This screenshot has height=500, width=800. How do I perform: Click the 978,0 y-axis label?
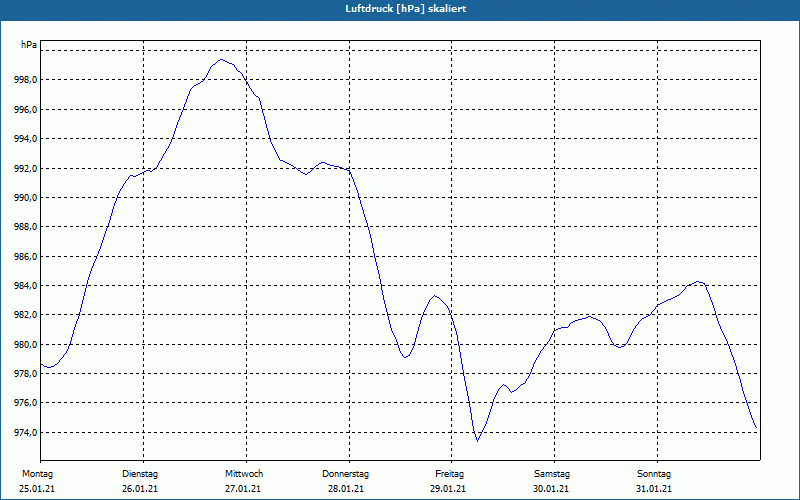tap(26, 374)
